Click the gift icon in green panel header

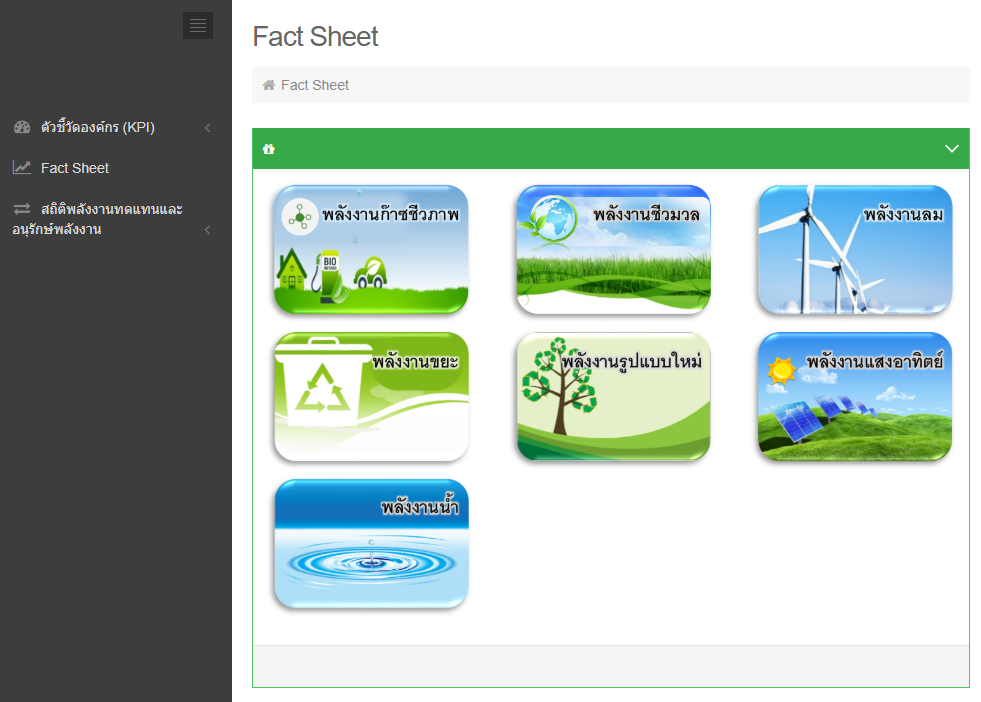pos(269,149)
